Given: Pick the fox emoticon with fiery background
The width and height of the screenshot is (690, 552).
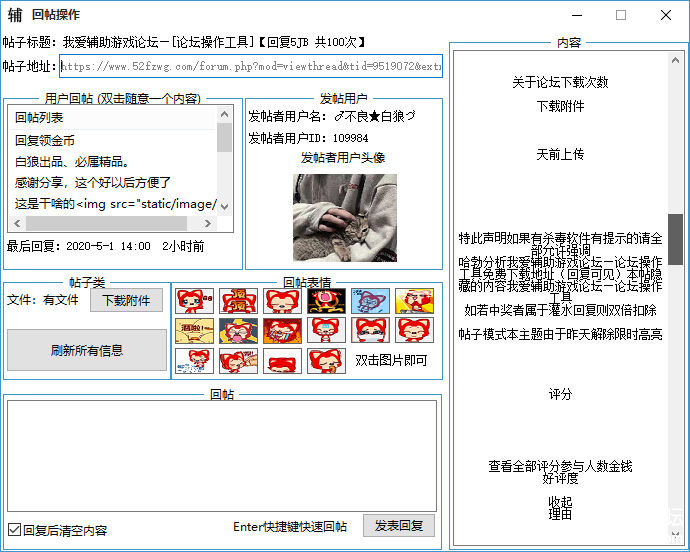Looking at the screenshot, I should 282,331.
